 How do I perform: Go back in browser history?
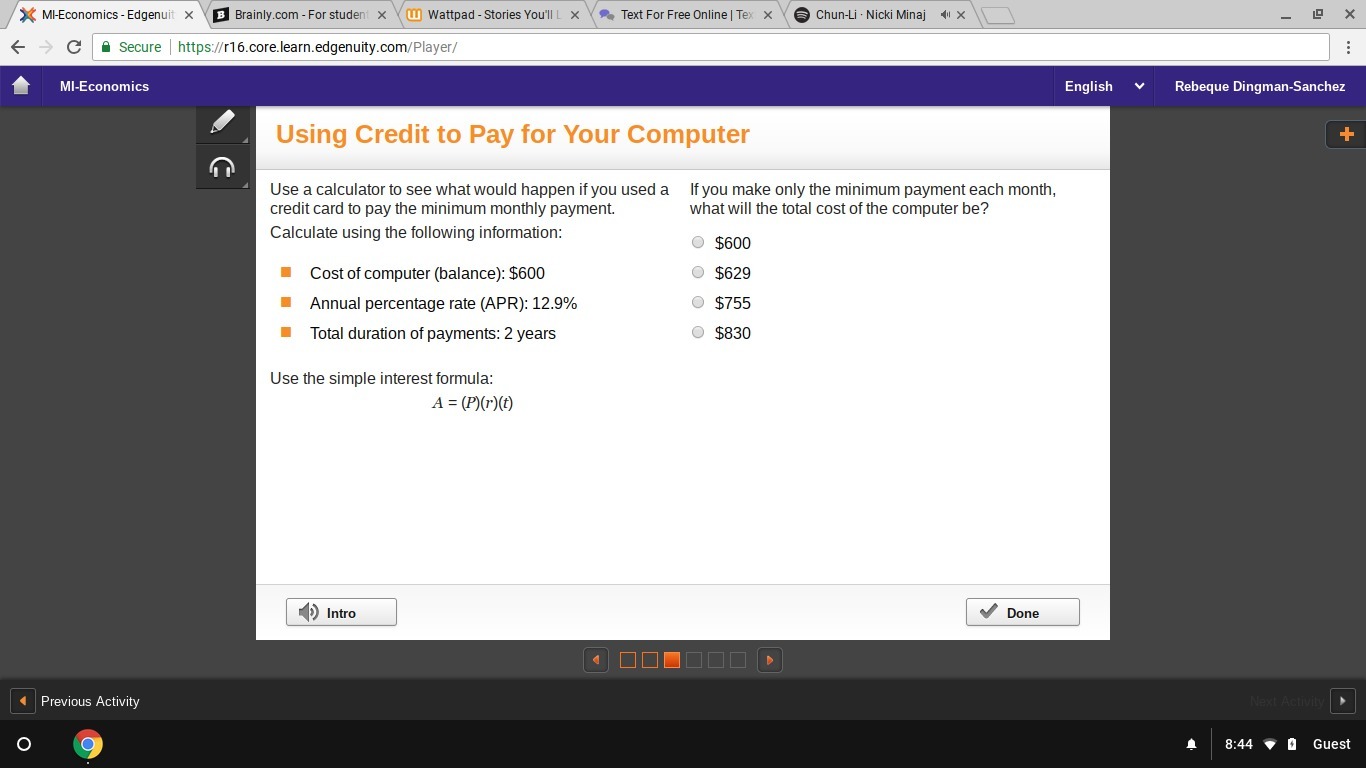click(x=18, y=47)
